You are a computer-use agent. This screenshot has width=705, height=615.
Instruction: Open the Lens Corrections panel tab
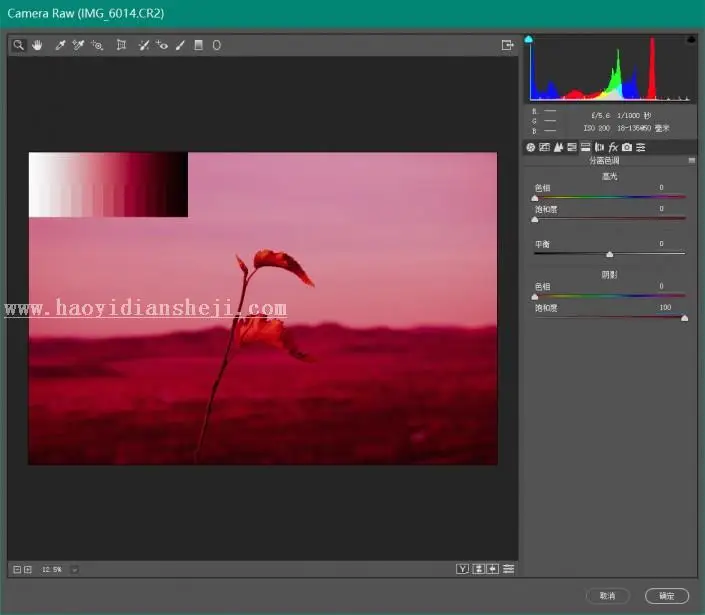point(599,147)
